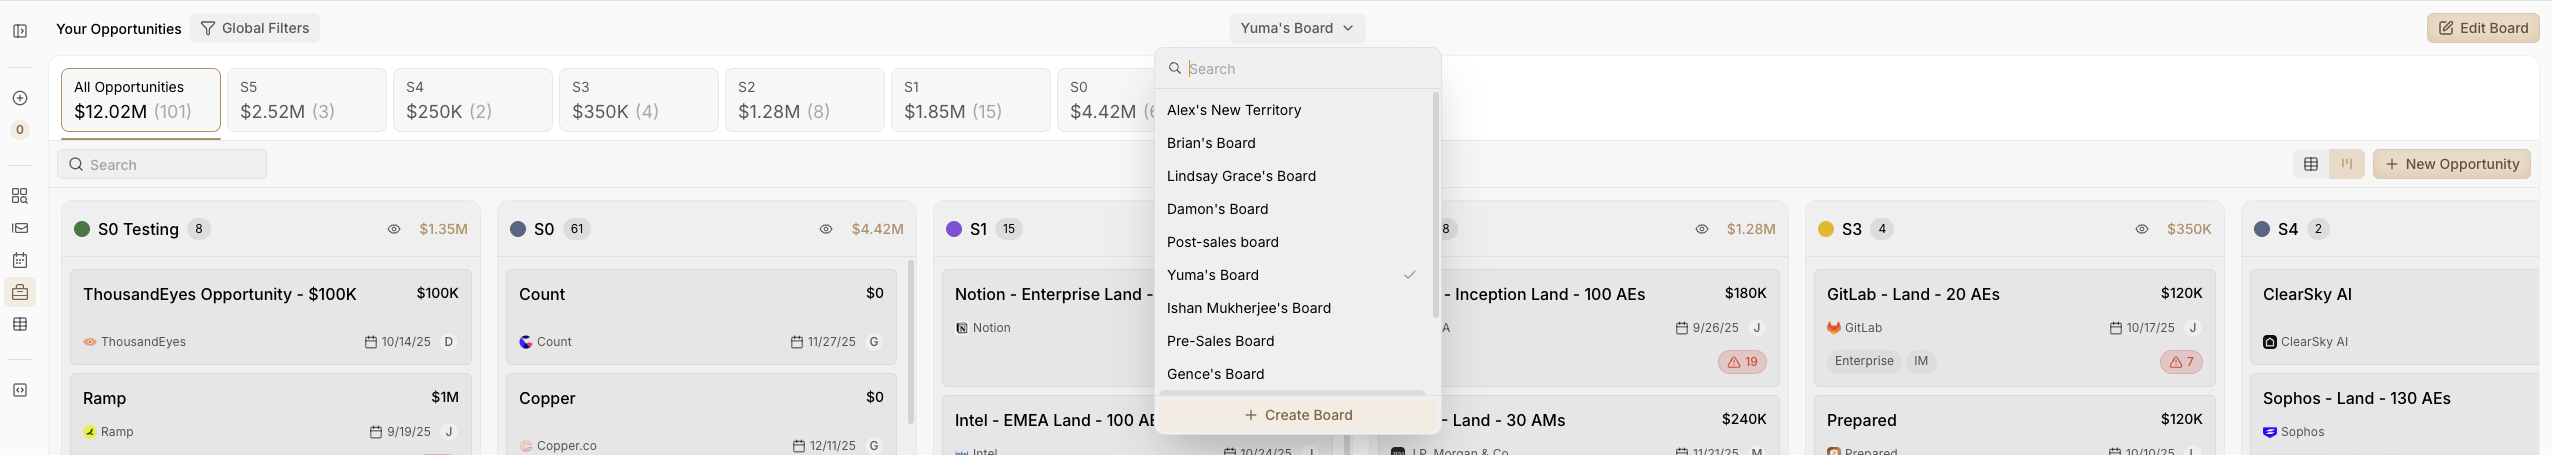Toggle visibility eye for S3 column
The height and width of the screenshot is (455, 2552).
pyautogui.click(x=2142, y=229)
